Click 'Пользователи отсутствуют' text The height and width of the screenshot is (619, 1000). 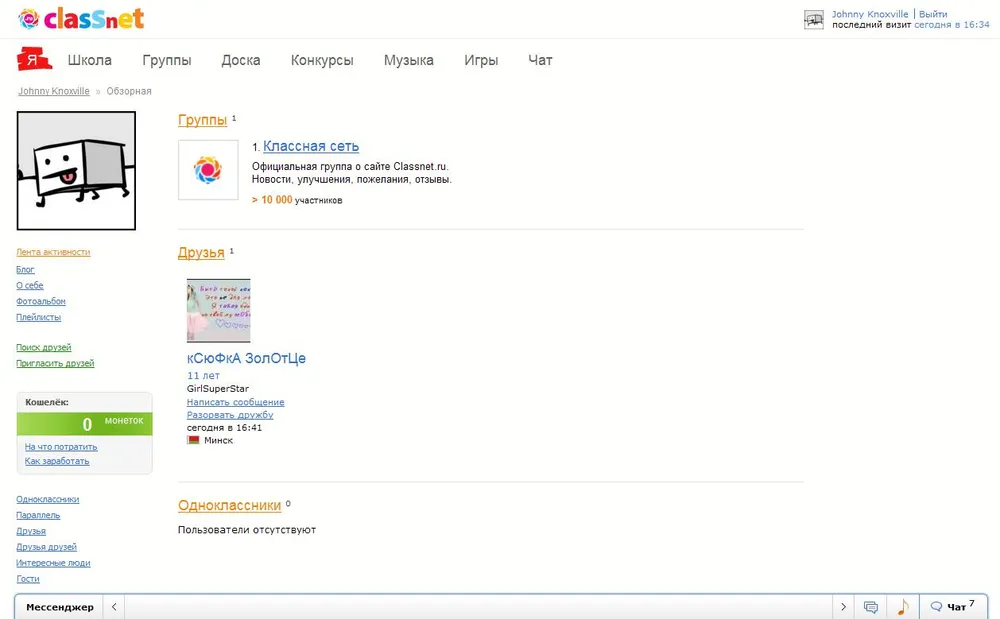point(247,530)
